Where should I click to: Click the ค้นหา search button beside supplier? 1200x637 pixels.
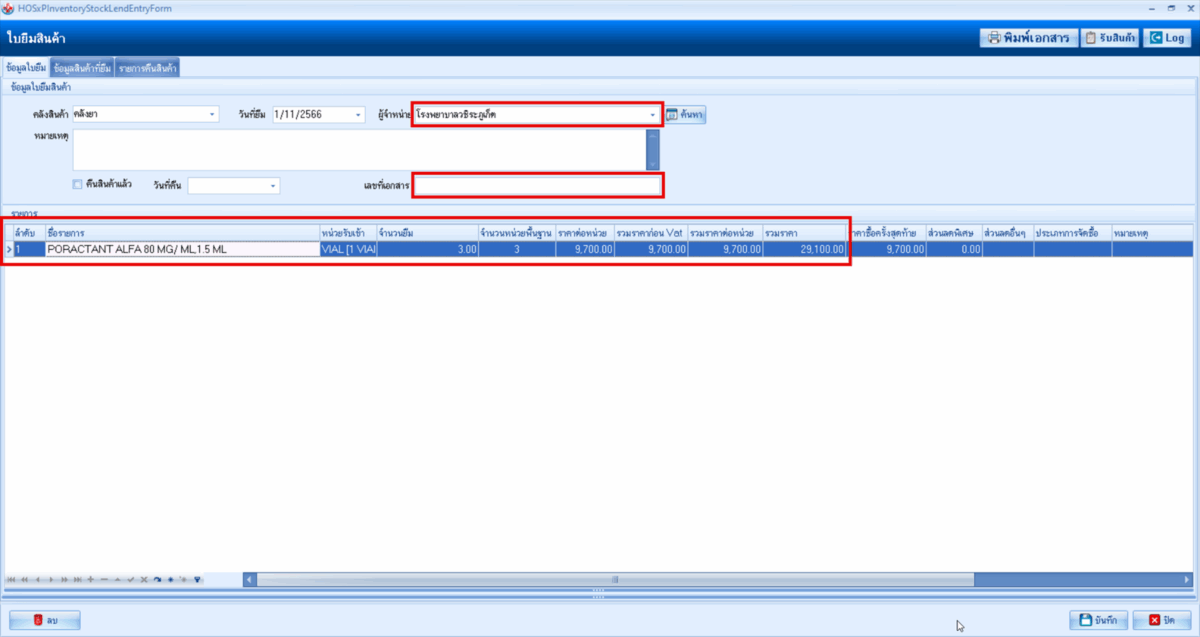685,115
